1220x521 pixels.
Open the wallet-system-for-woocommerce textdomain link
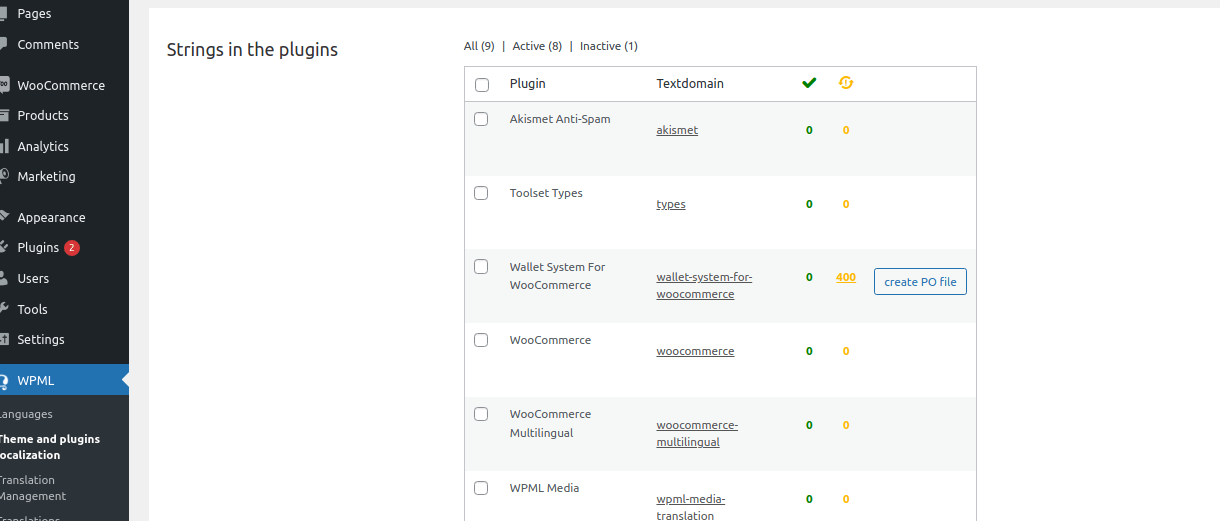point(704,286)
